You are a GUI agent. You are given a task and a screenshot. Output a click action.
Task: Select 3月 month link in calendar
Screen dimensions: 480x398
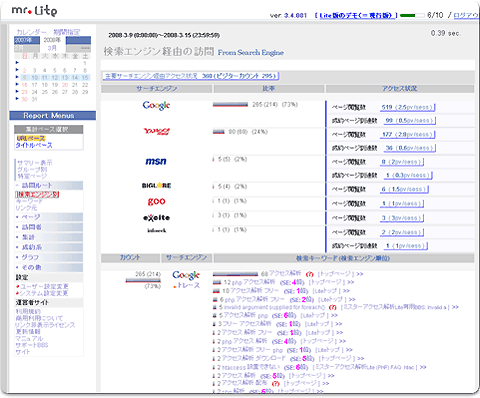52,48
